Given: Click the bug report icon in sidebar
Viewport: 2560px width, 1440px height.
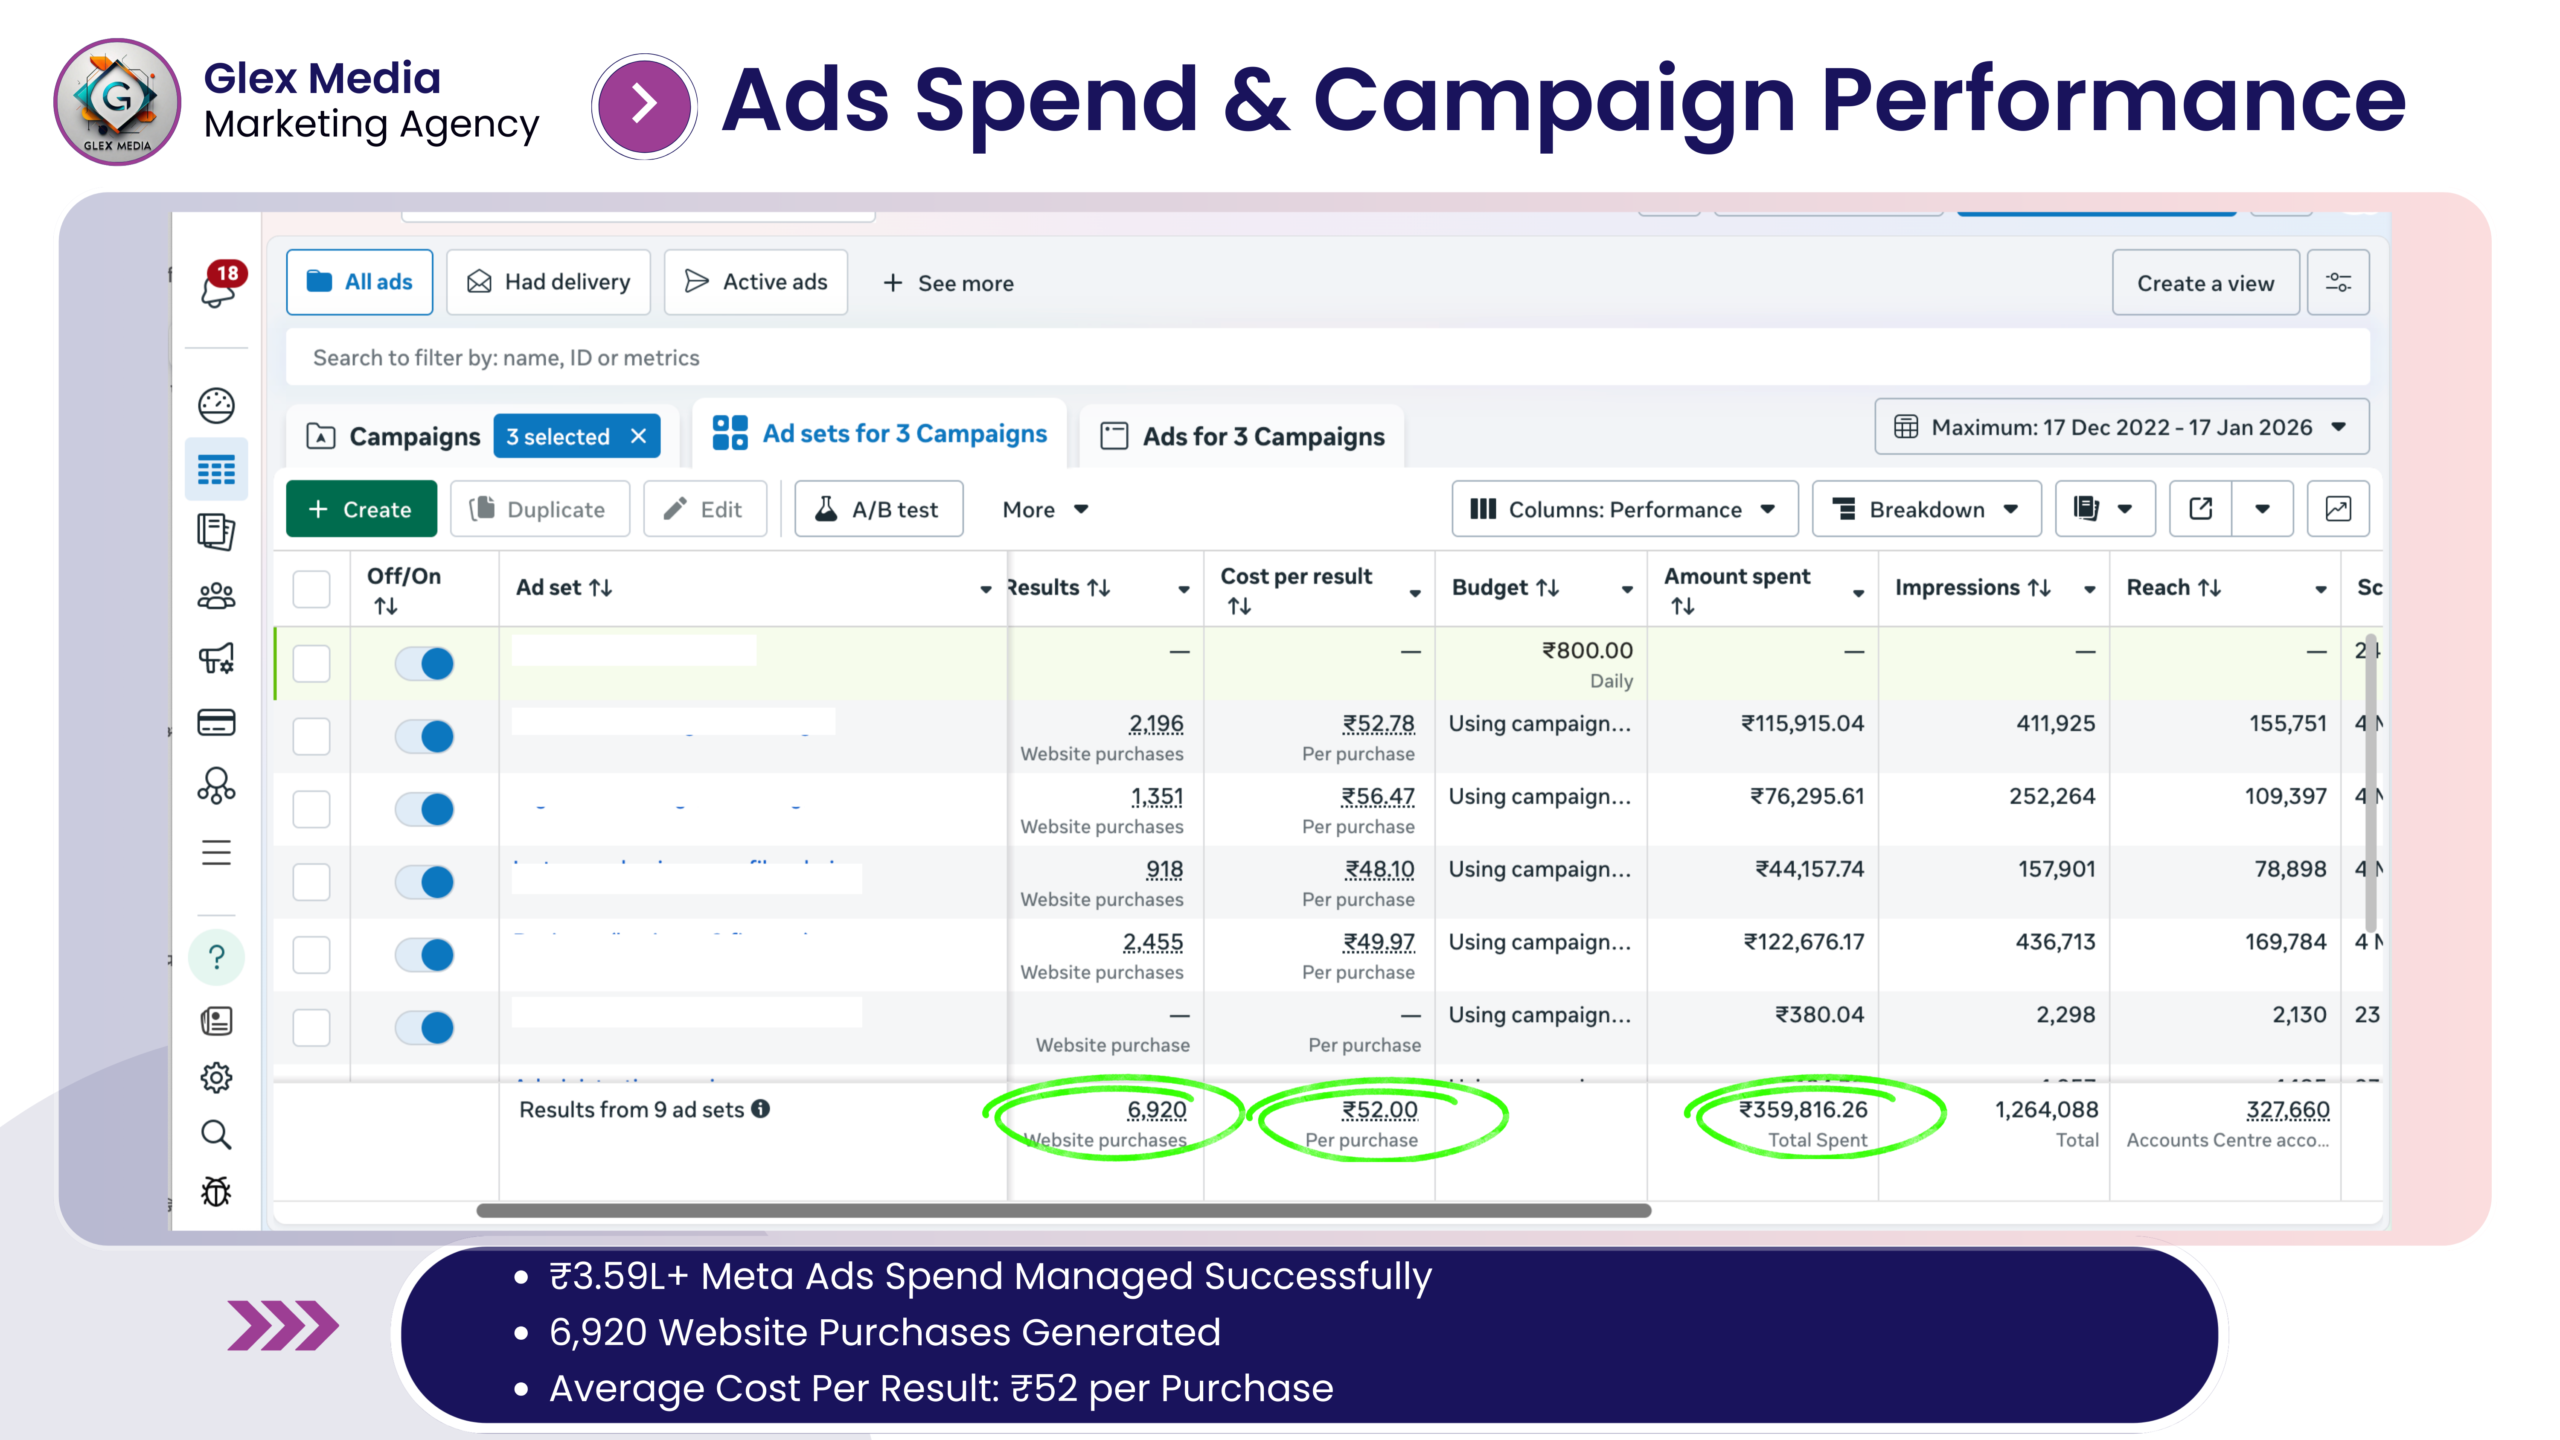Looking at the screenshot, I should 216,1191.
